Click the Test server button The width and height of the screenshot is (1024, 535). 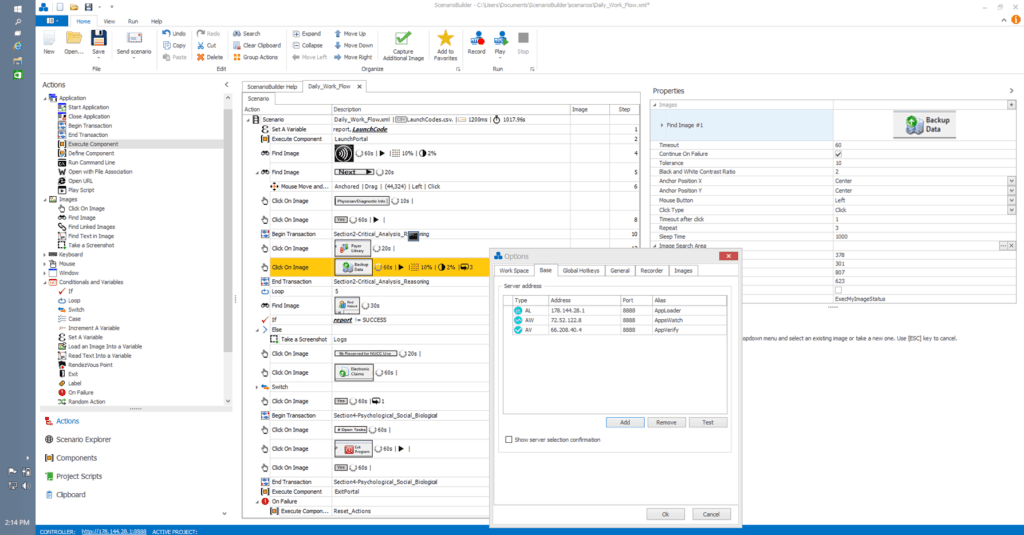click(708, 422)
